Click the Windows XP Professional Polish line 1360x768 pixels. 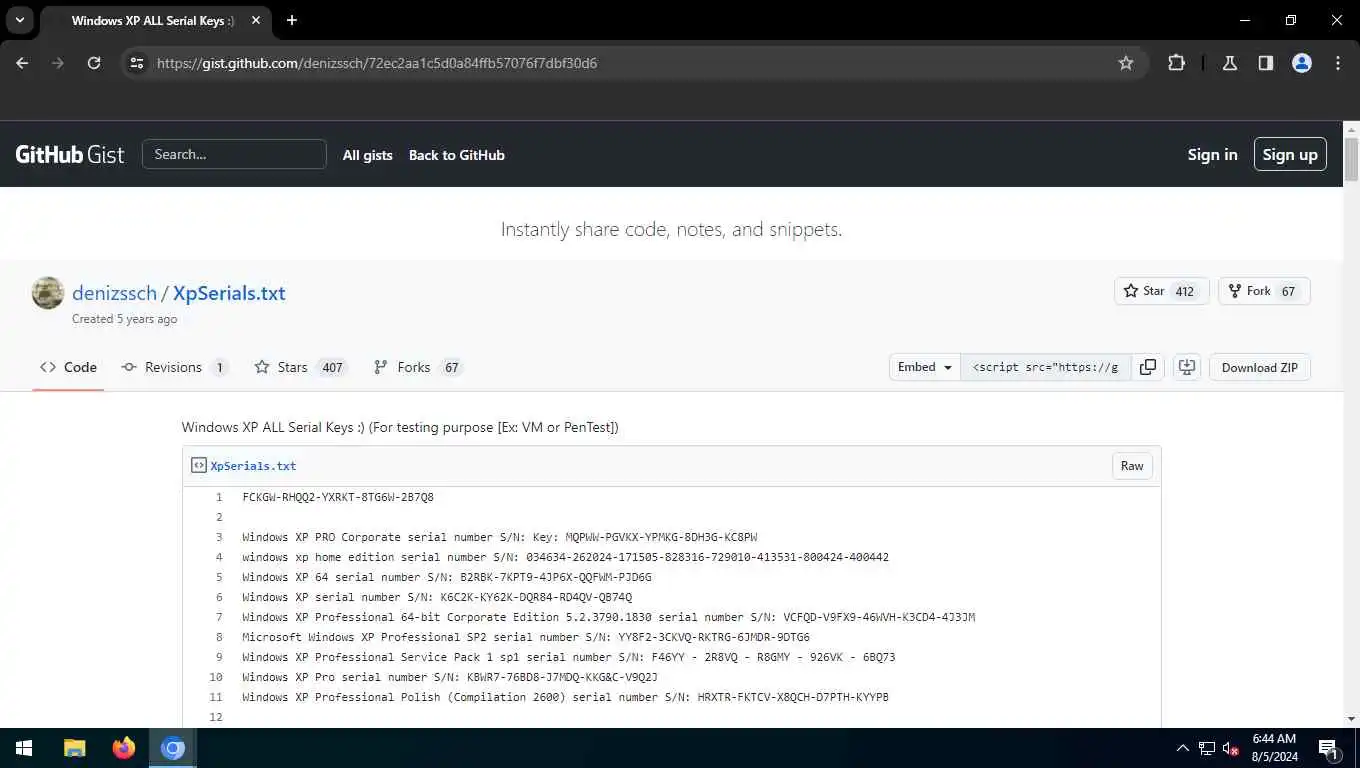click(565, 697)
